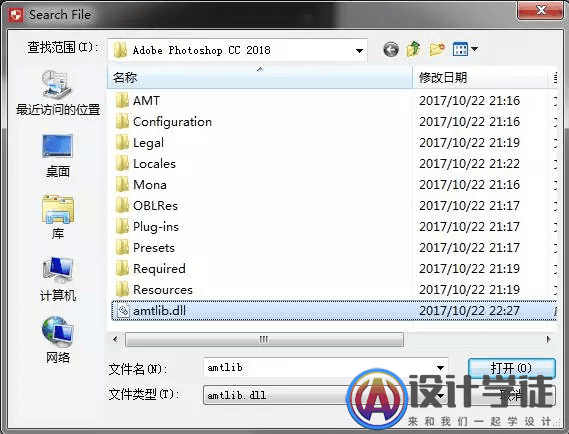
Task: Select the Presets folder name
Action: click(154, 248)
